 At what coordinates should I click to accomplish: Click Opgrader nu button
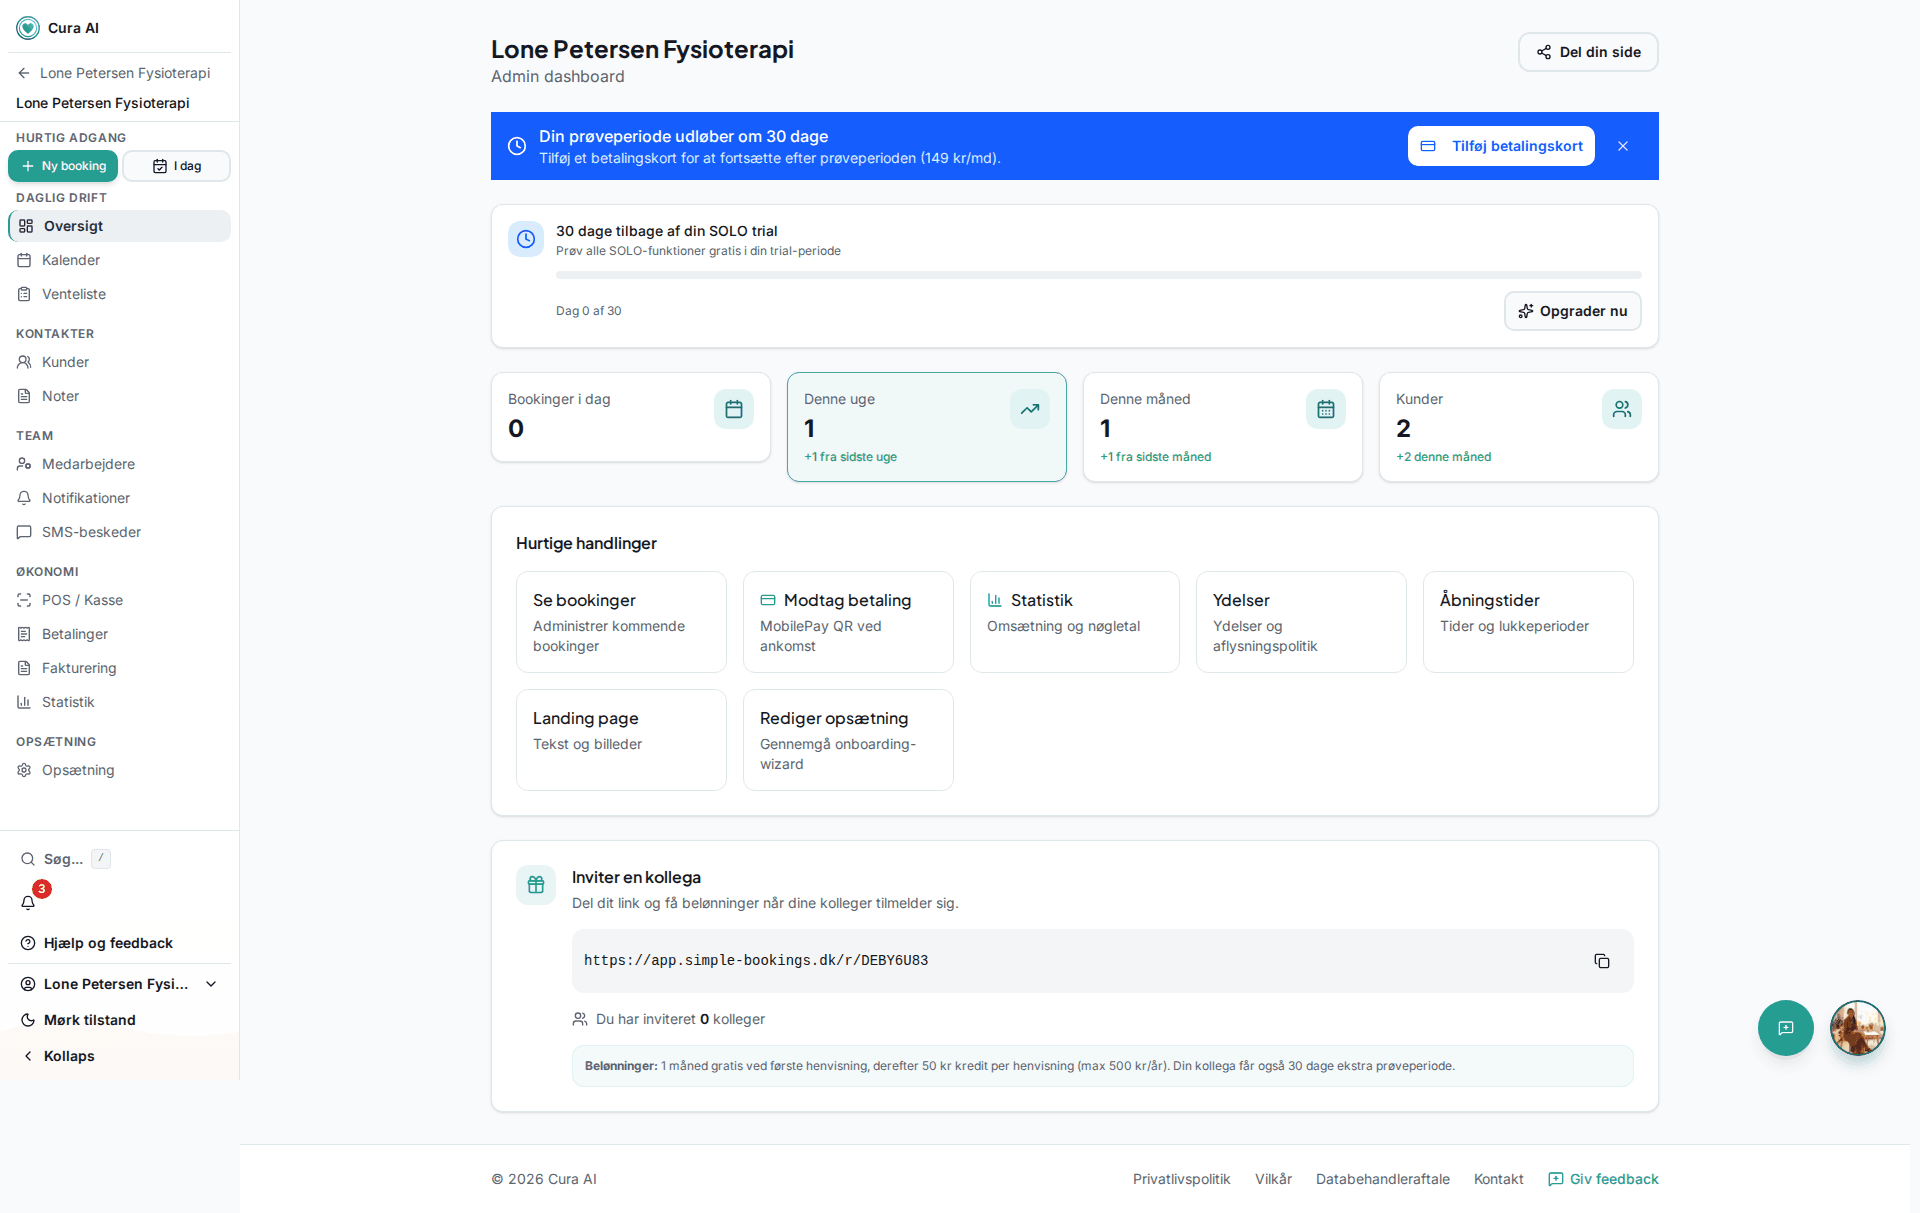tap(1572, 311)
